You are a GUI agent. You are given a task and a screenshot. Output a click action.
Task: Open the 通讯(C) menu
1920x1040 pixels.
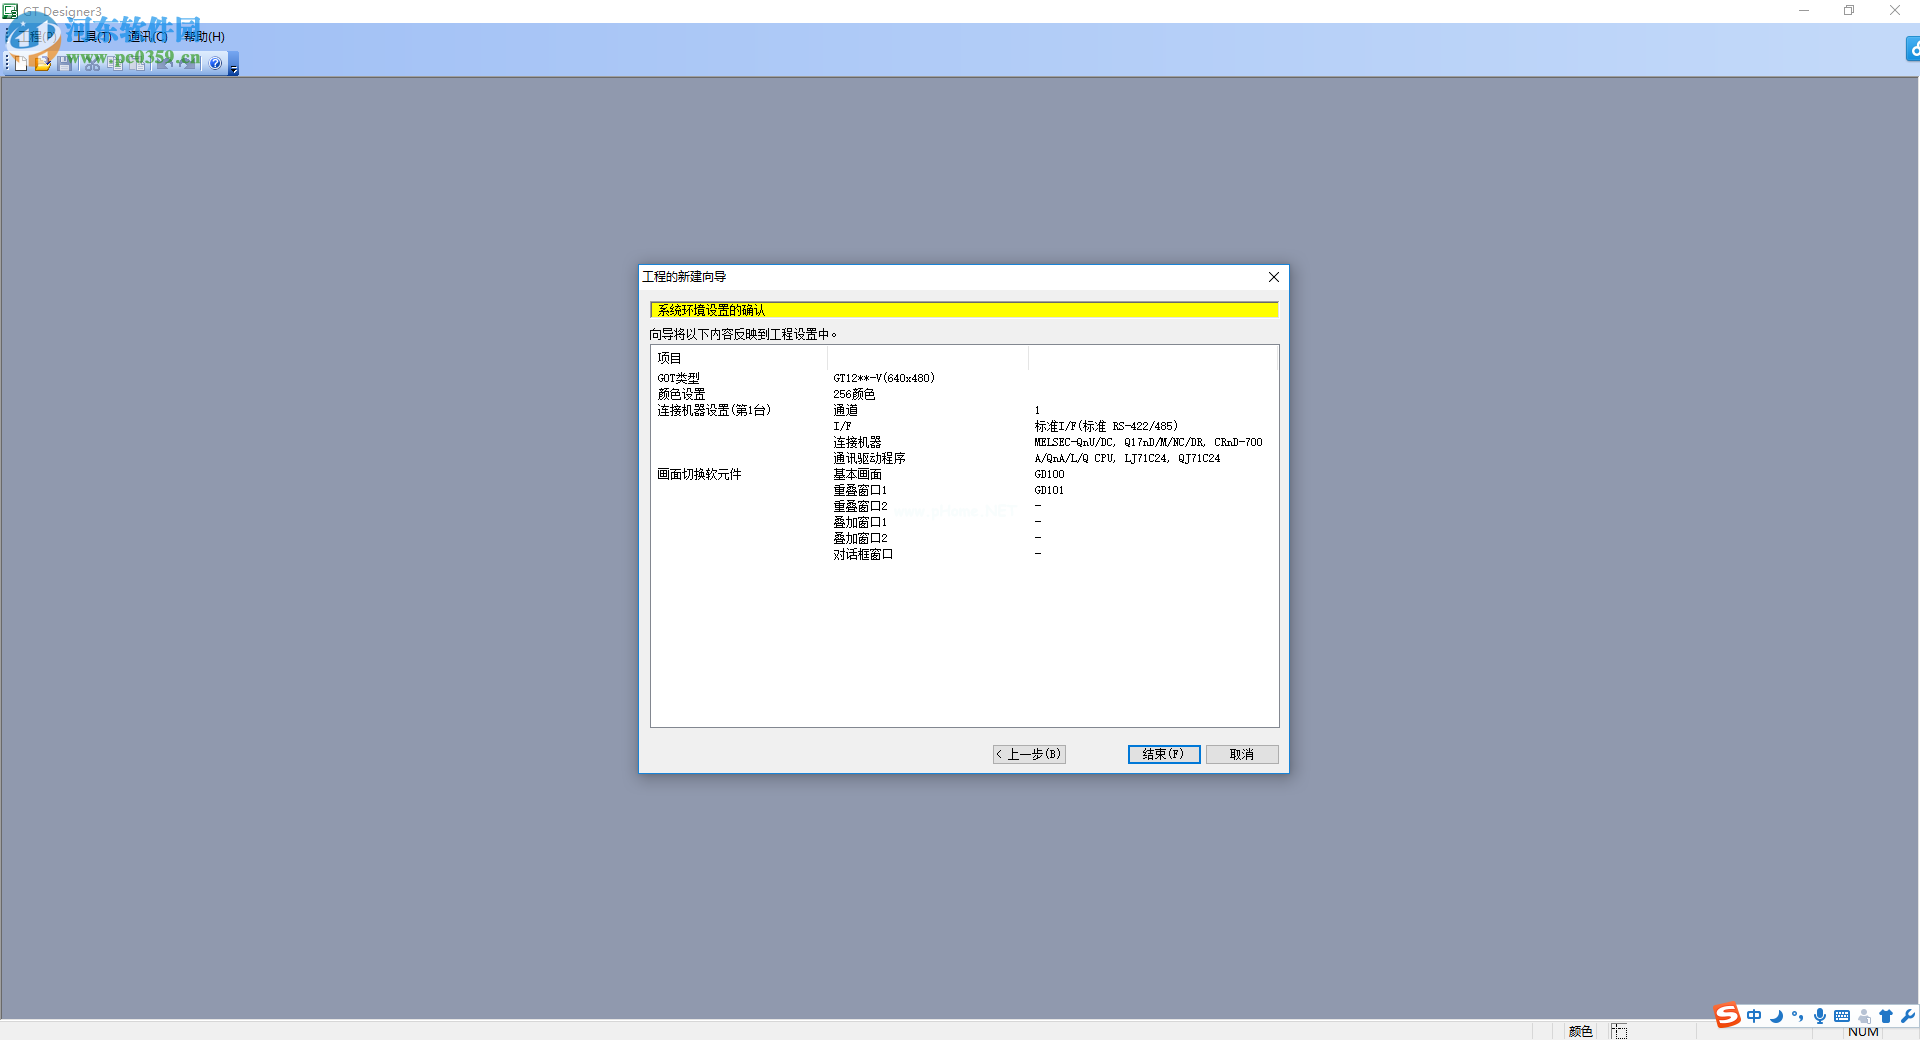[148, 37]
